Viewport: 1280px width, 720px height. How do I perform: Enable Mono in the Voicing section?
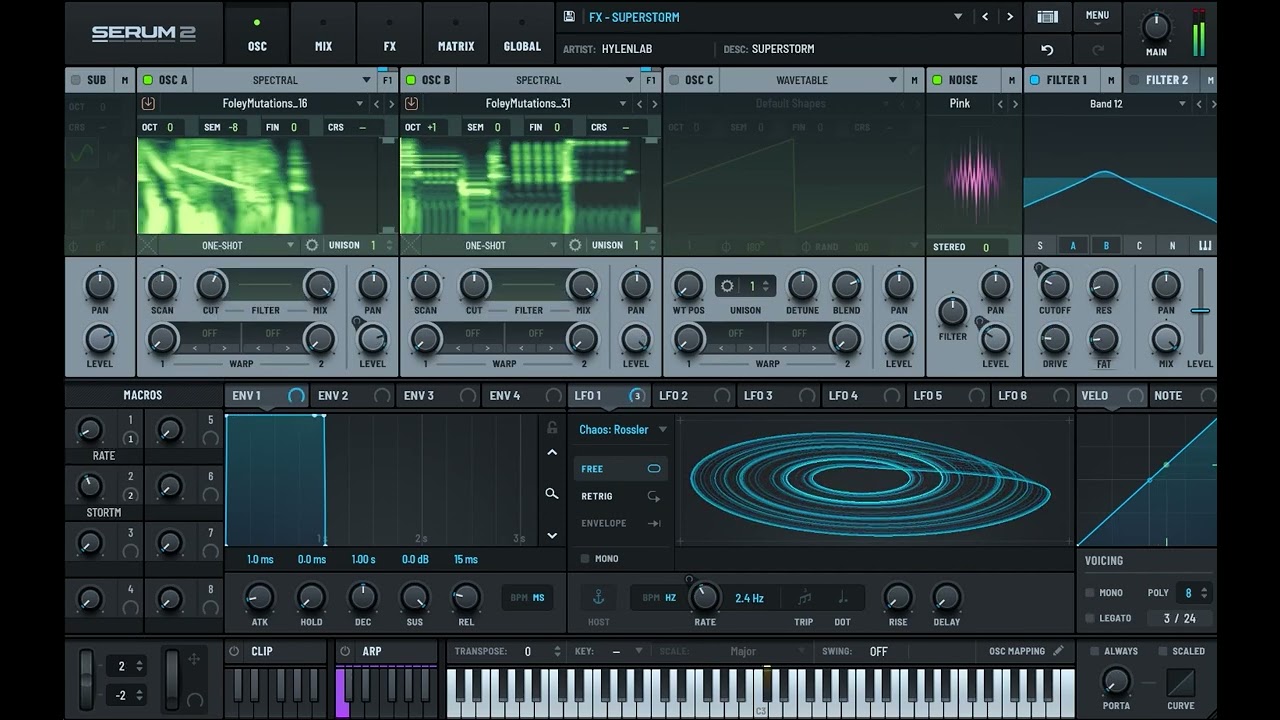coord(1091,593)
